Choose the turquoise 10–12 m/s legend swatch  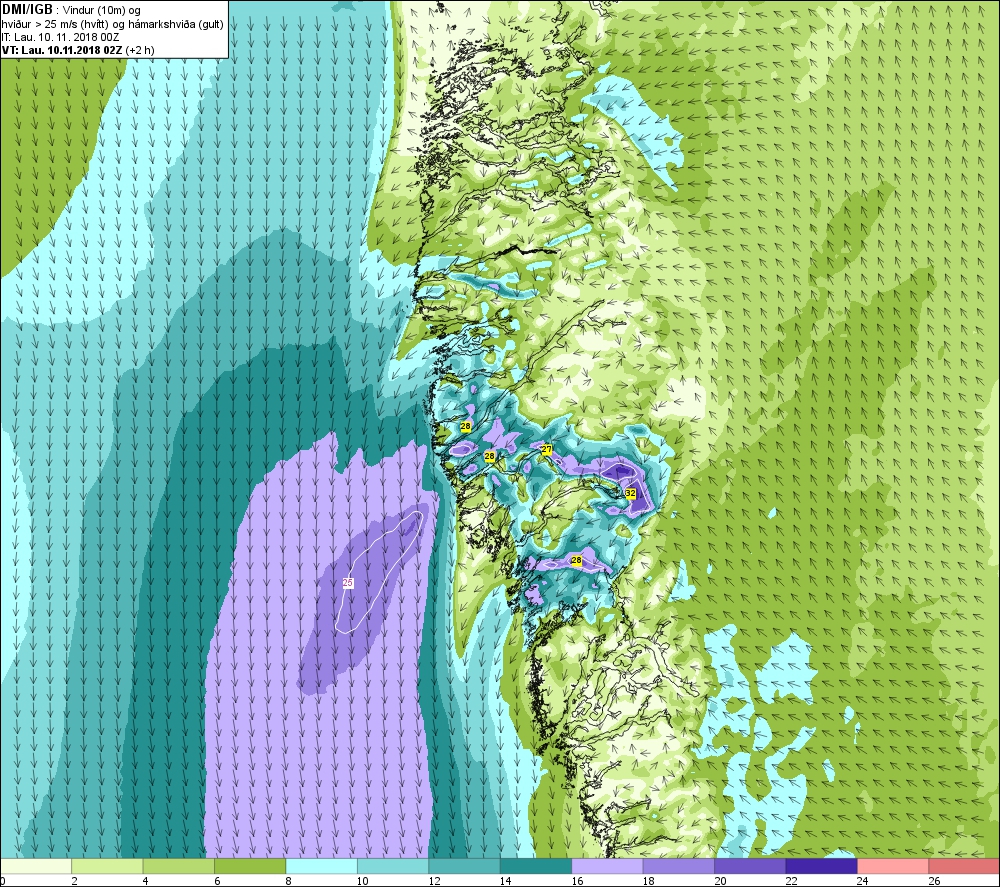coord(393,866)
